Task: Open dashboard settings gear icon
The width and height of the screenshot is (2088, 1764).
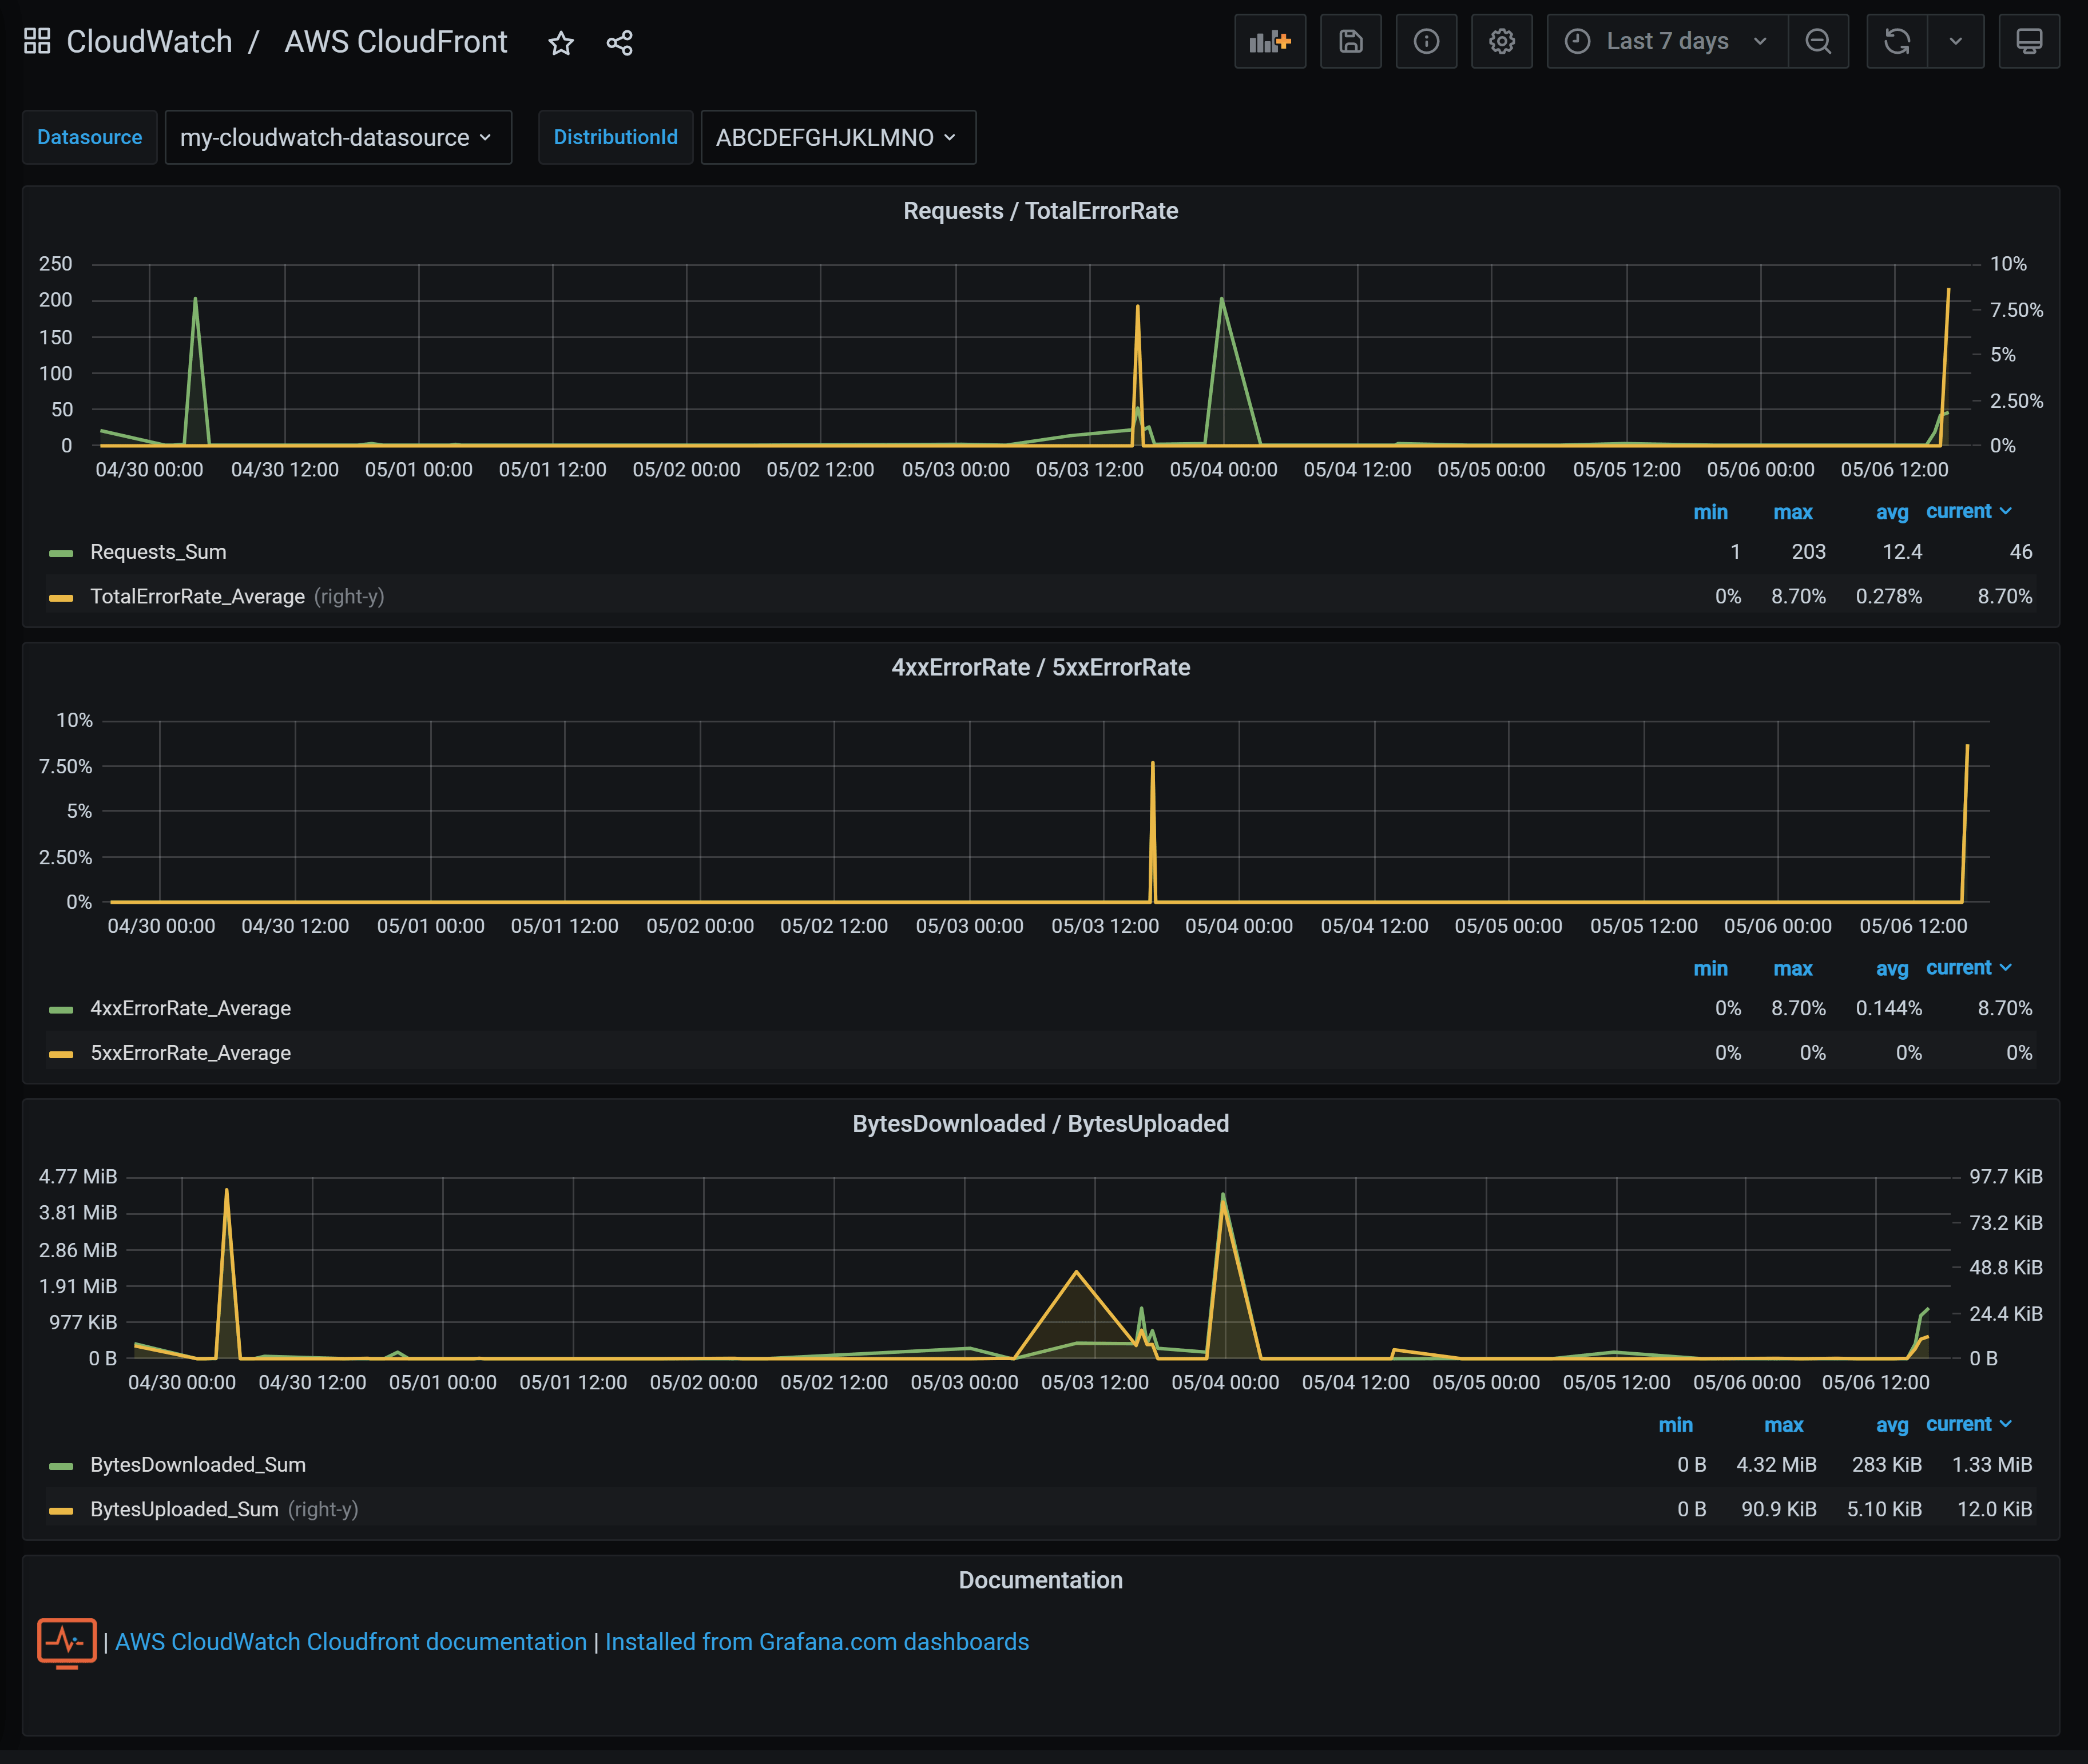Action: click(x=1501, y=41)
